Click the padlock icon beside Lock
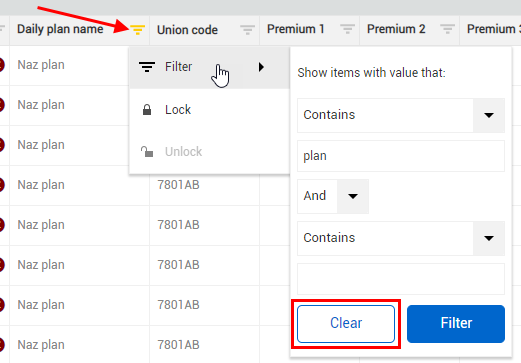This screenshot has height=363, width=521. 147,110
